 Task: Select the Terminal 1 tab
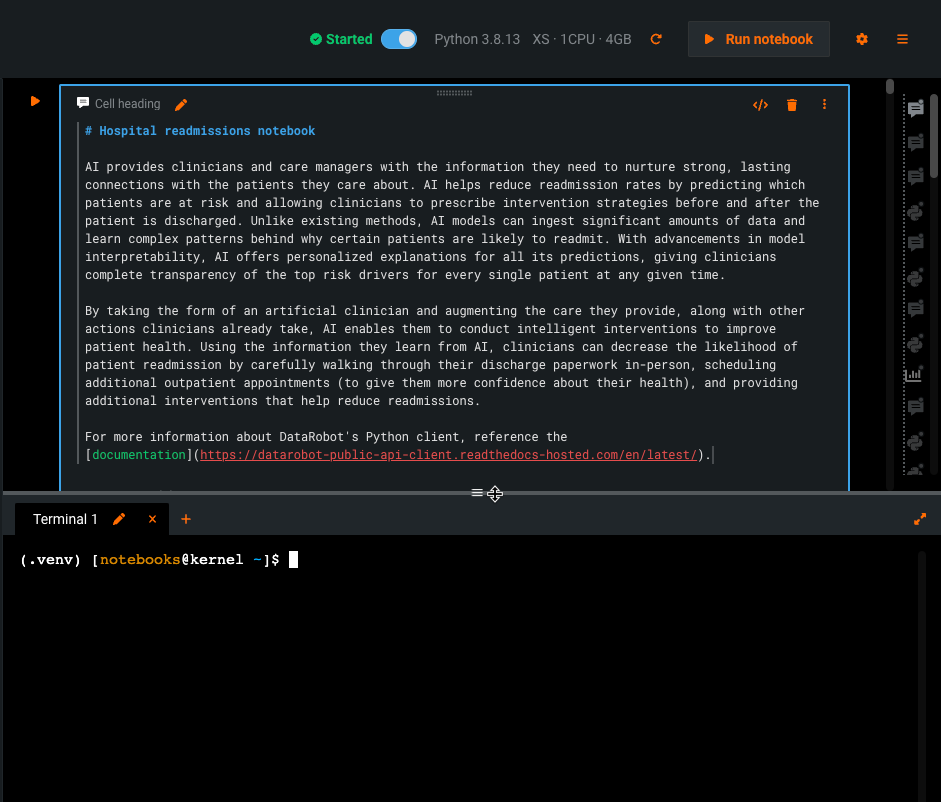(65, 519)
